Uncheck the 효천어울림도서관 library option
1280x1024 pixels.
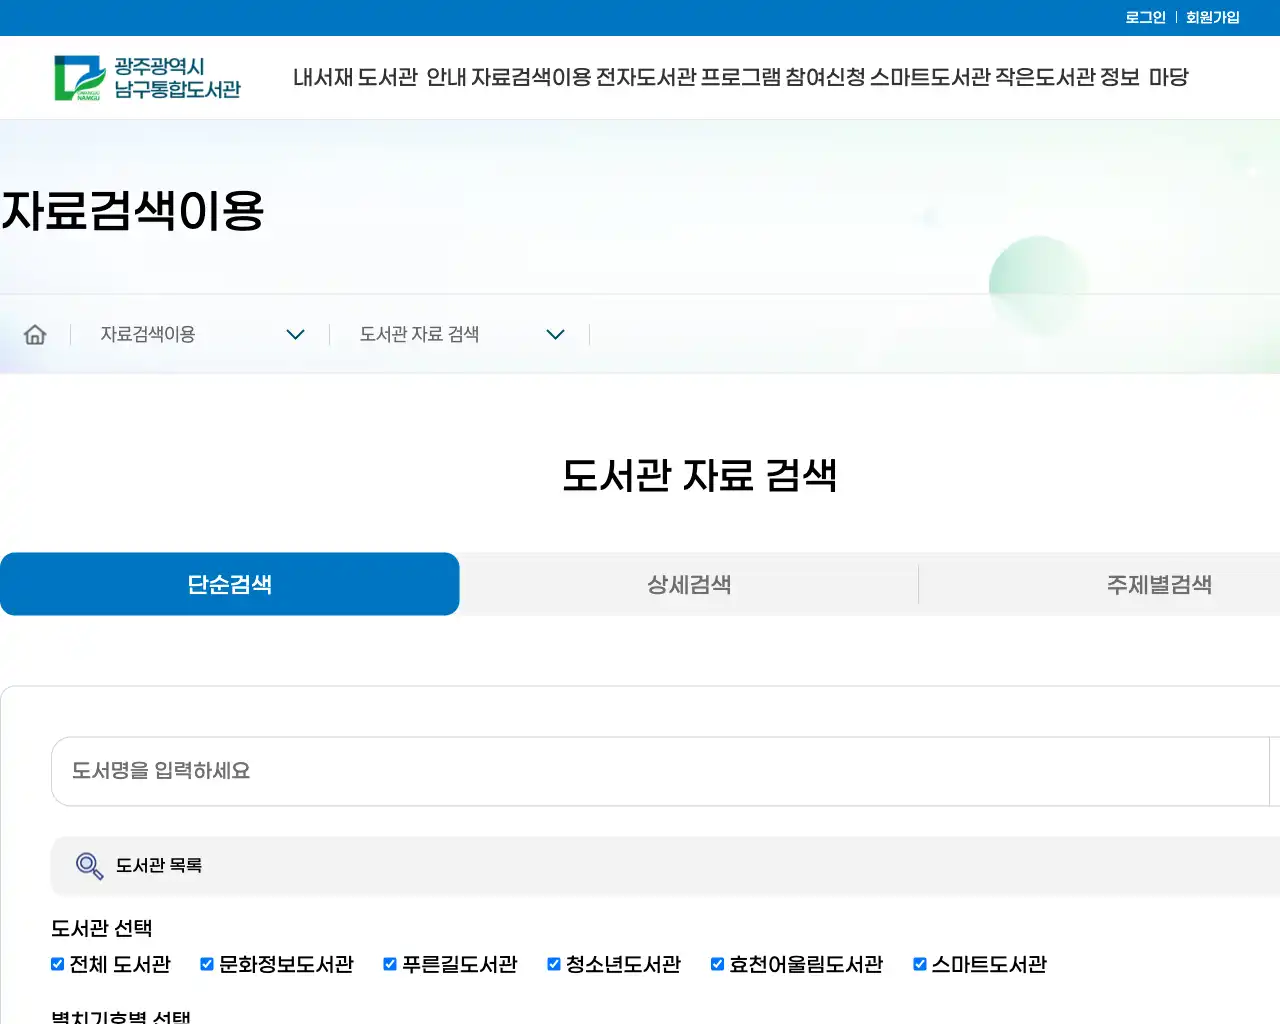[717, 964]
